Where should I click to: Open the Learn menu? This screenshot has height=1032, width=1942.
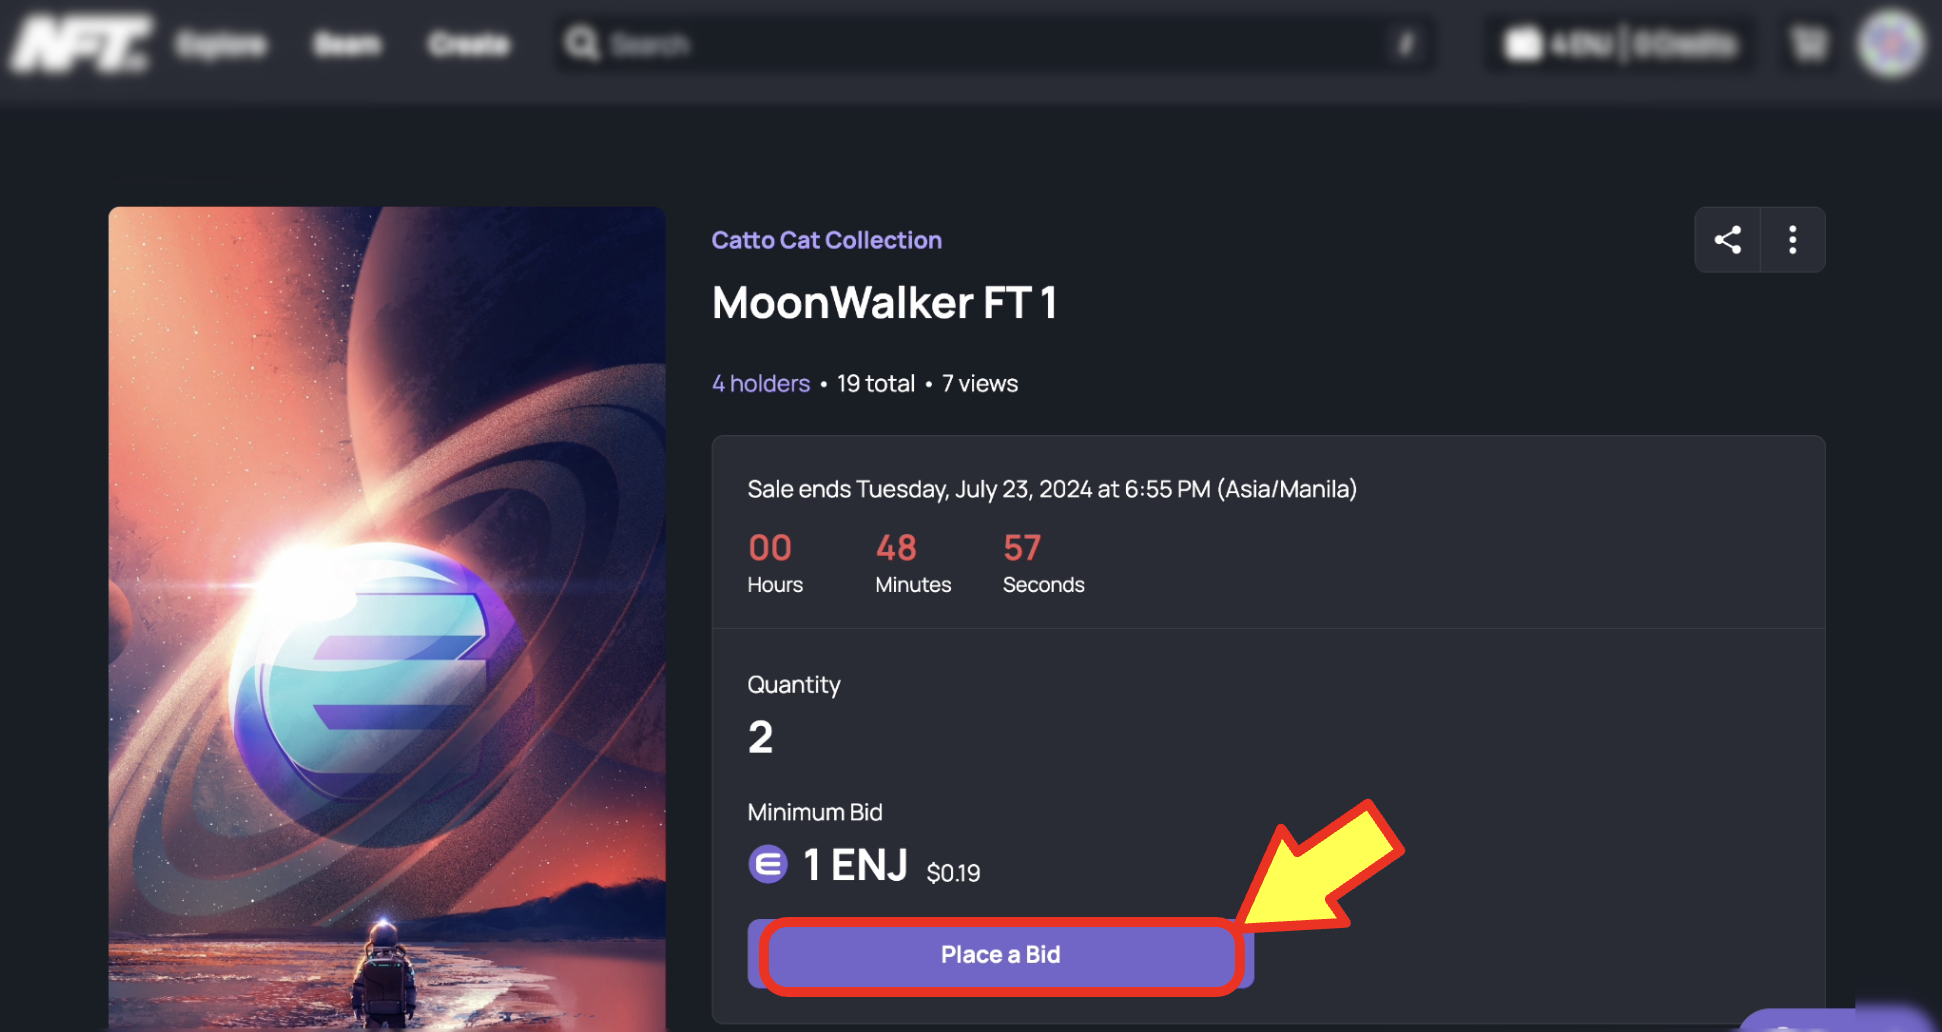(x=347, y=43)
